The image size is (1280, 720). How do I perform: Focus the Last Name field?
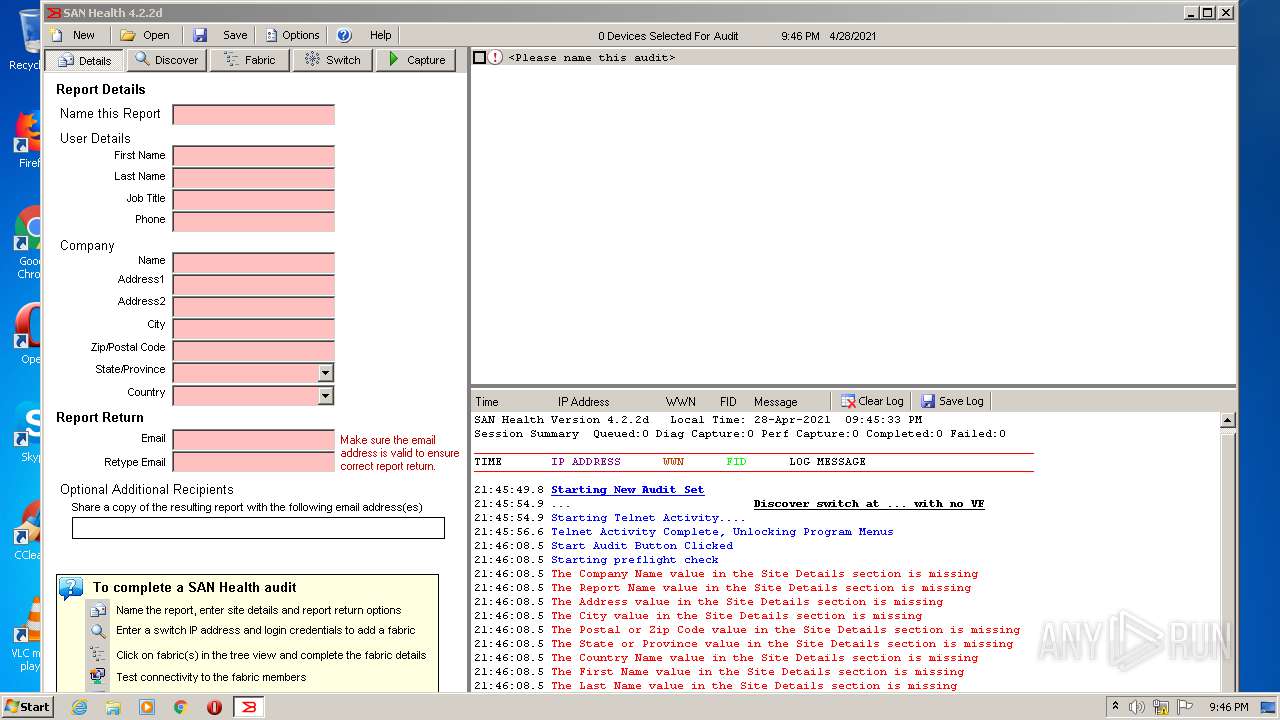pyautogui.click(x=254, y=178)
